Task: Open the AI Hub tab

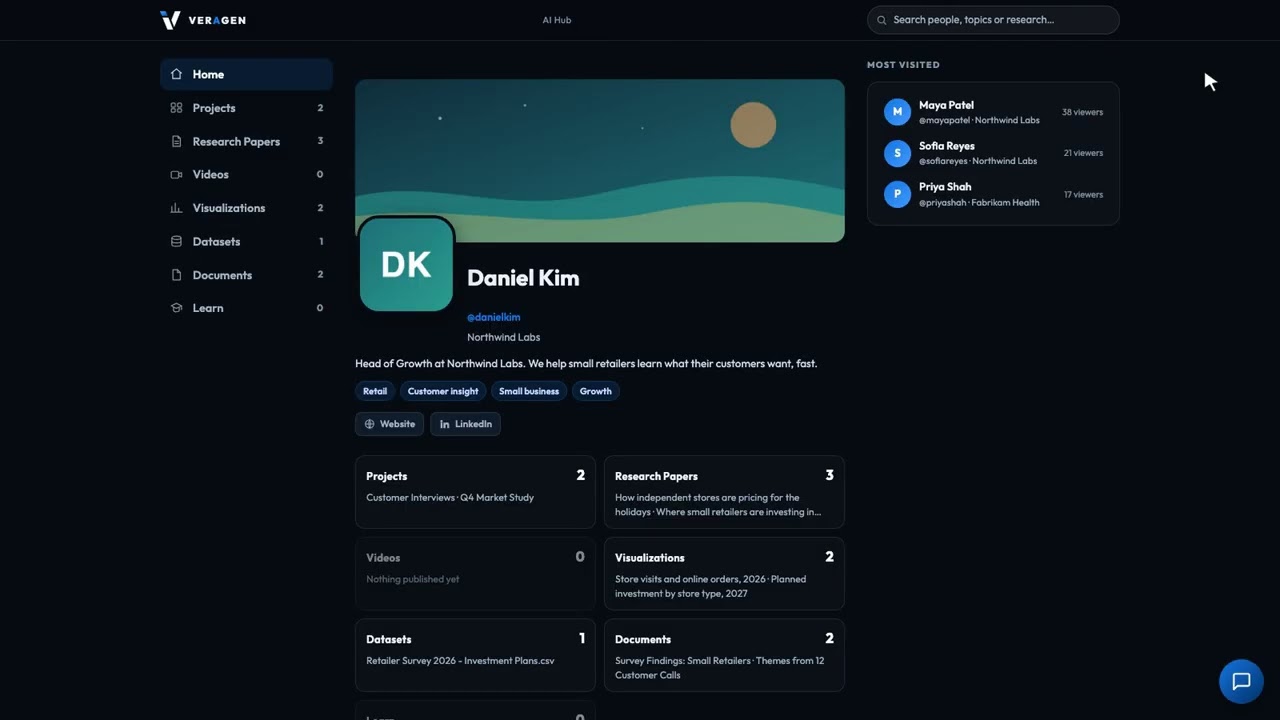Action: (557, 20)
